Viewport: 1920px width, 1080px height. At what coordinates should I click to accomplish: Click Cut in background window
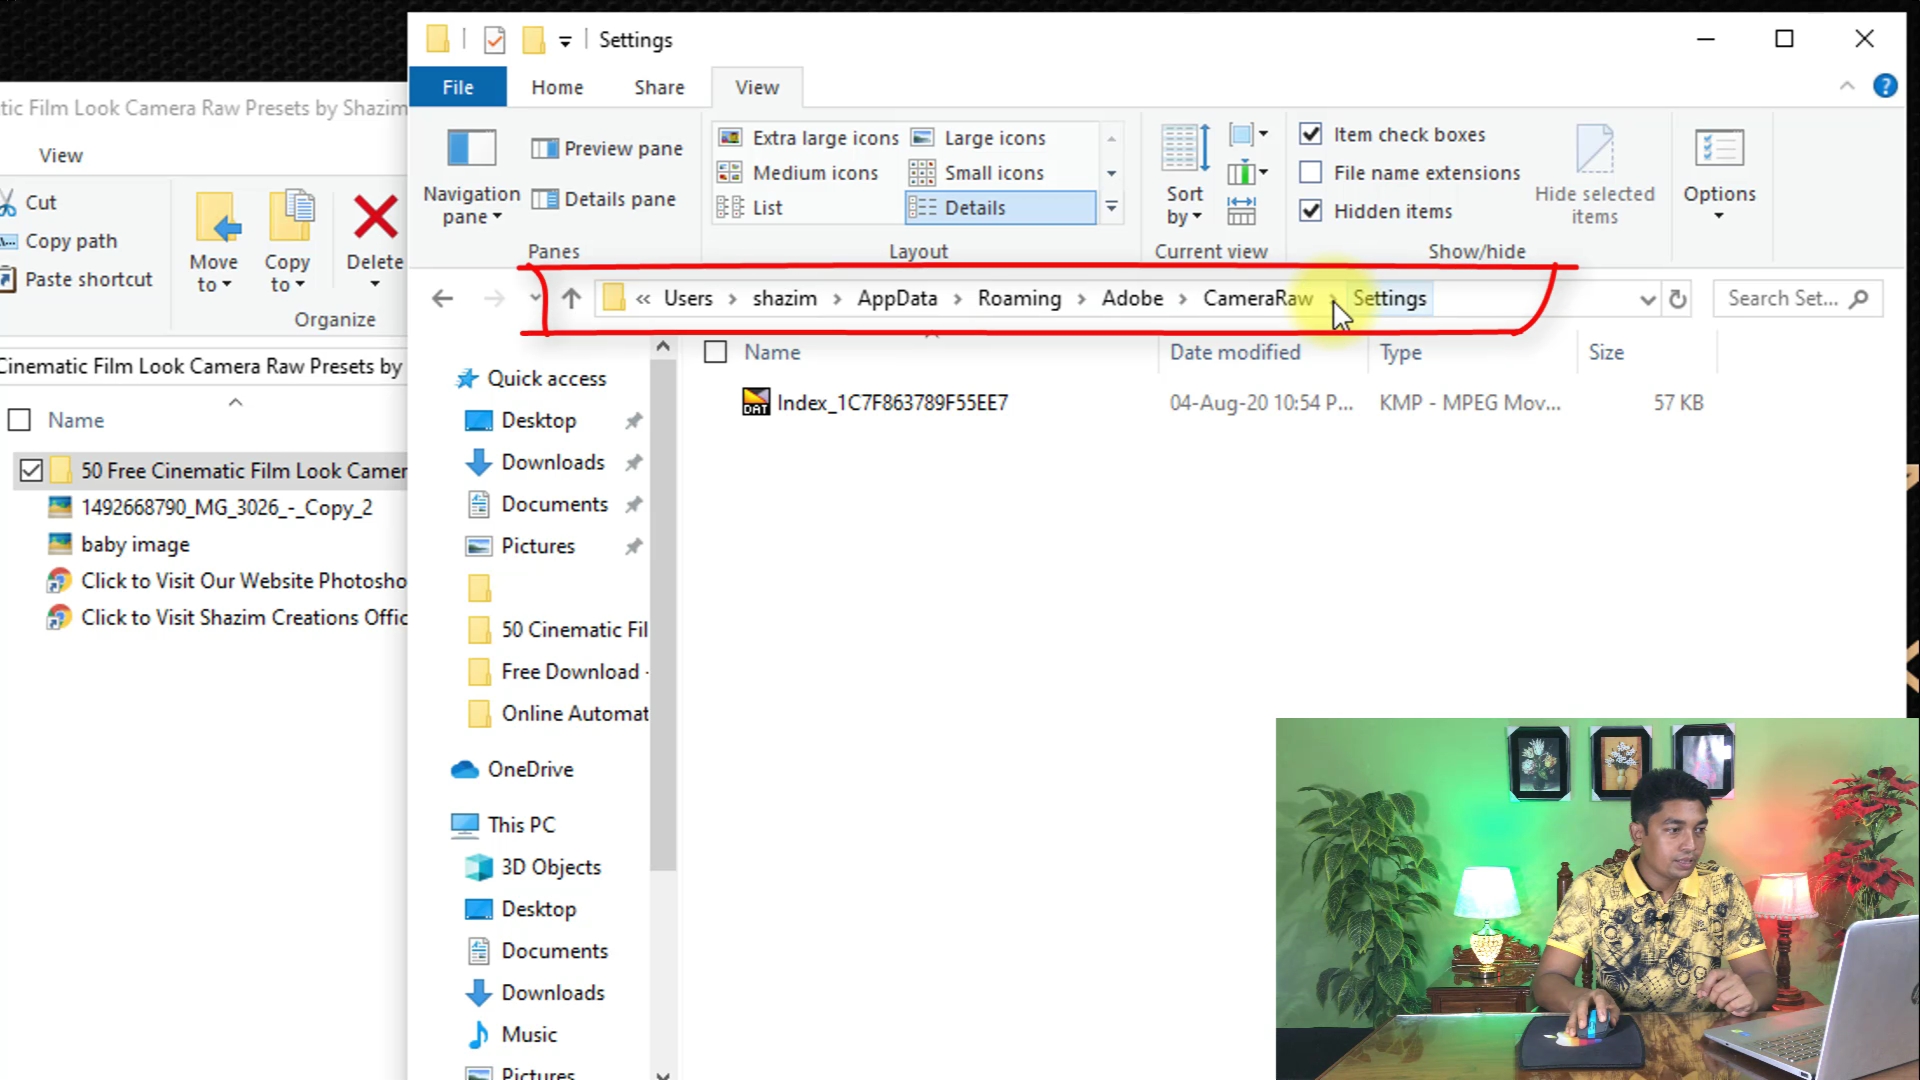click(x=30, y=202)
